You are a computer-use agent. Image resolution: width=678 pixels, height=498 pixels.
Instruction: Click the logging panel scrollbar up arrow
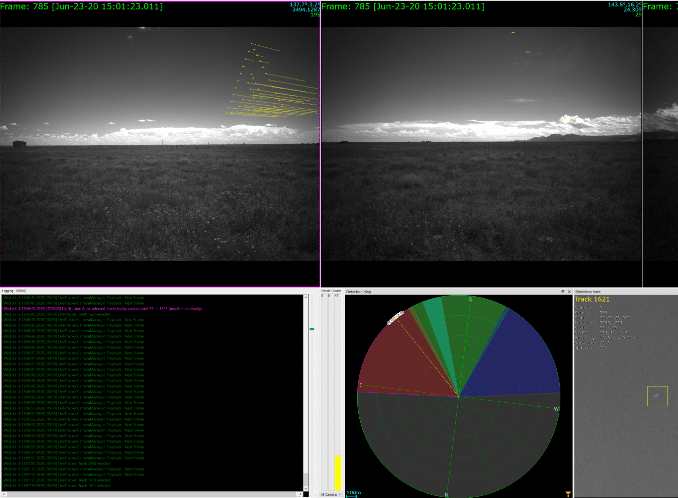[x=306, y=298]
